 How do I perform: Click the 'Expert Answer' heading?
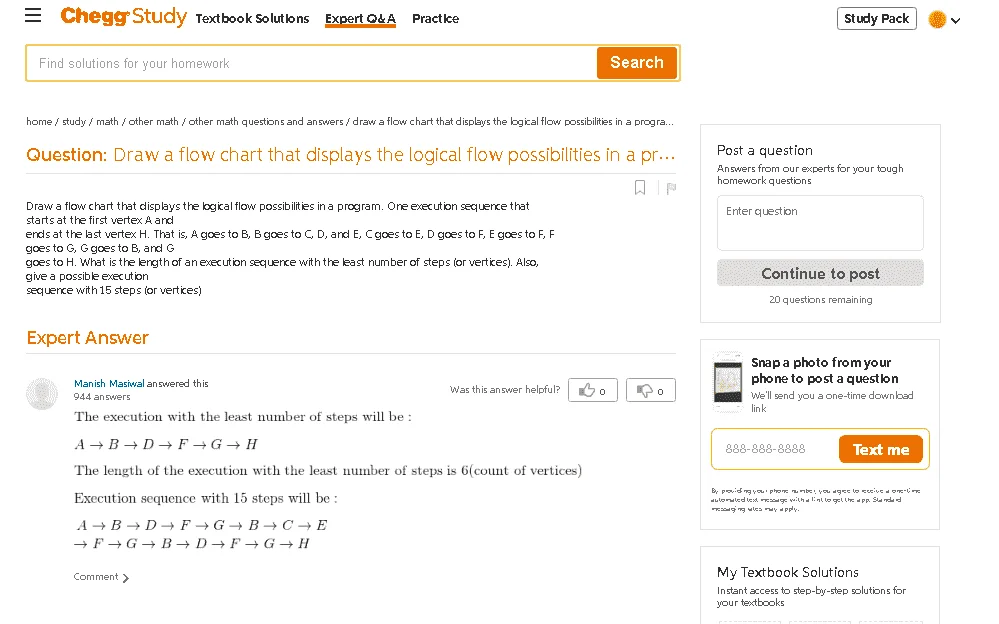(x=87, y=338)
